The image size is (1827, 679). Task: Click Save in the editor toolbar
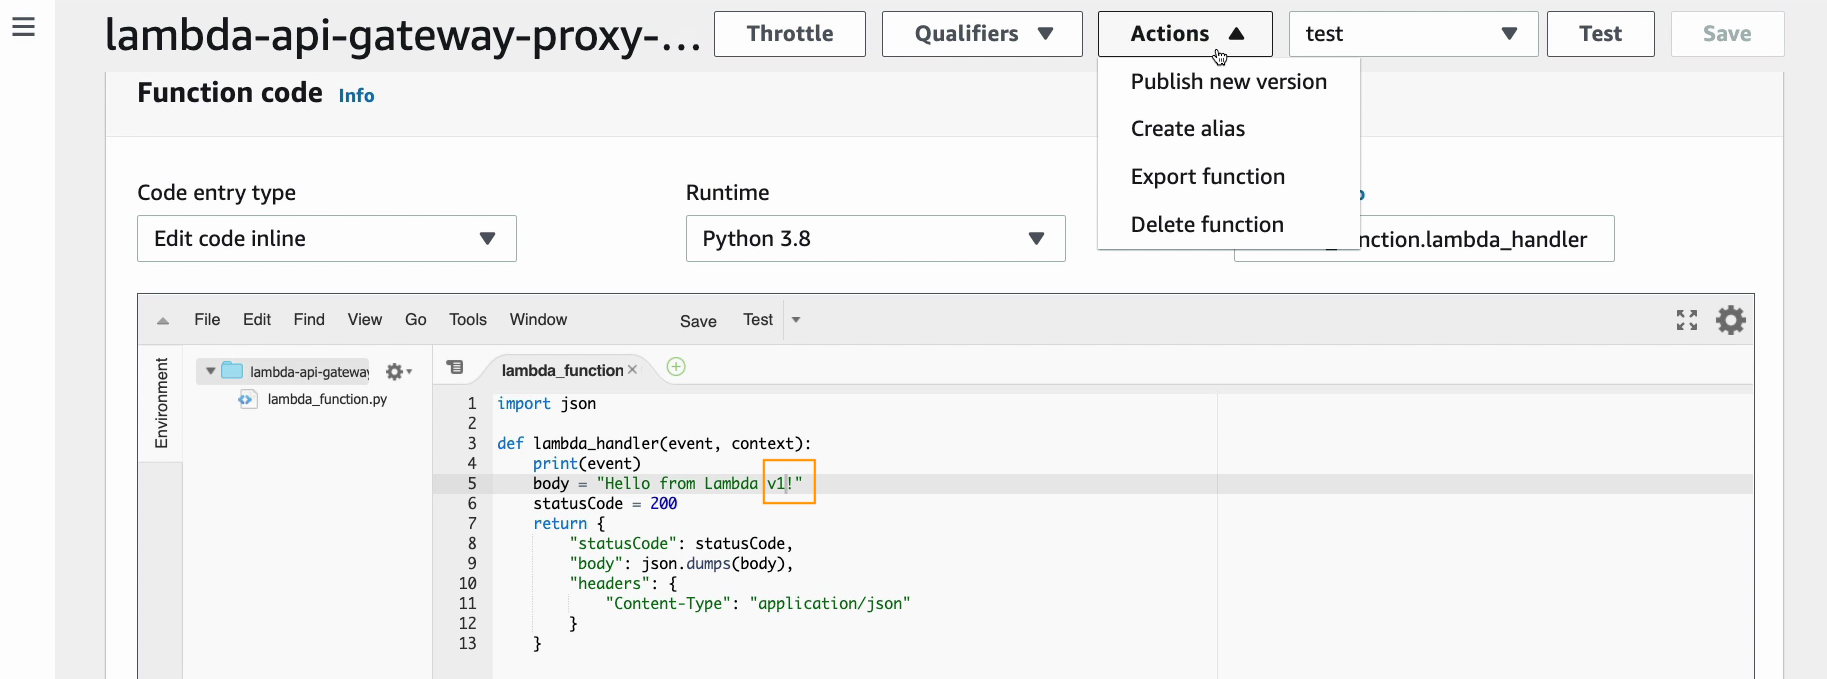point(698,321)
